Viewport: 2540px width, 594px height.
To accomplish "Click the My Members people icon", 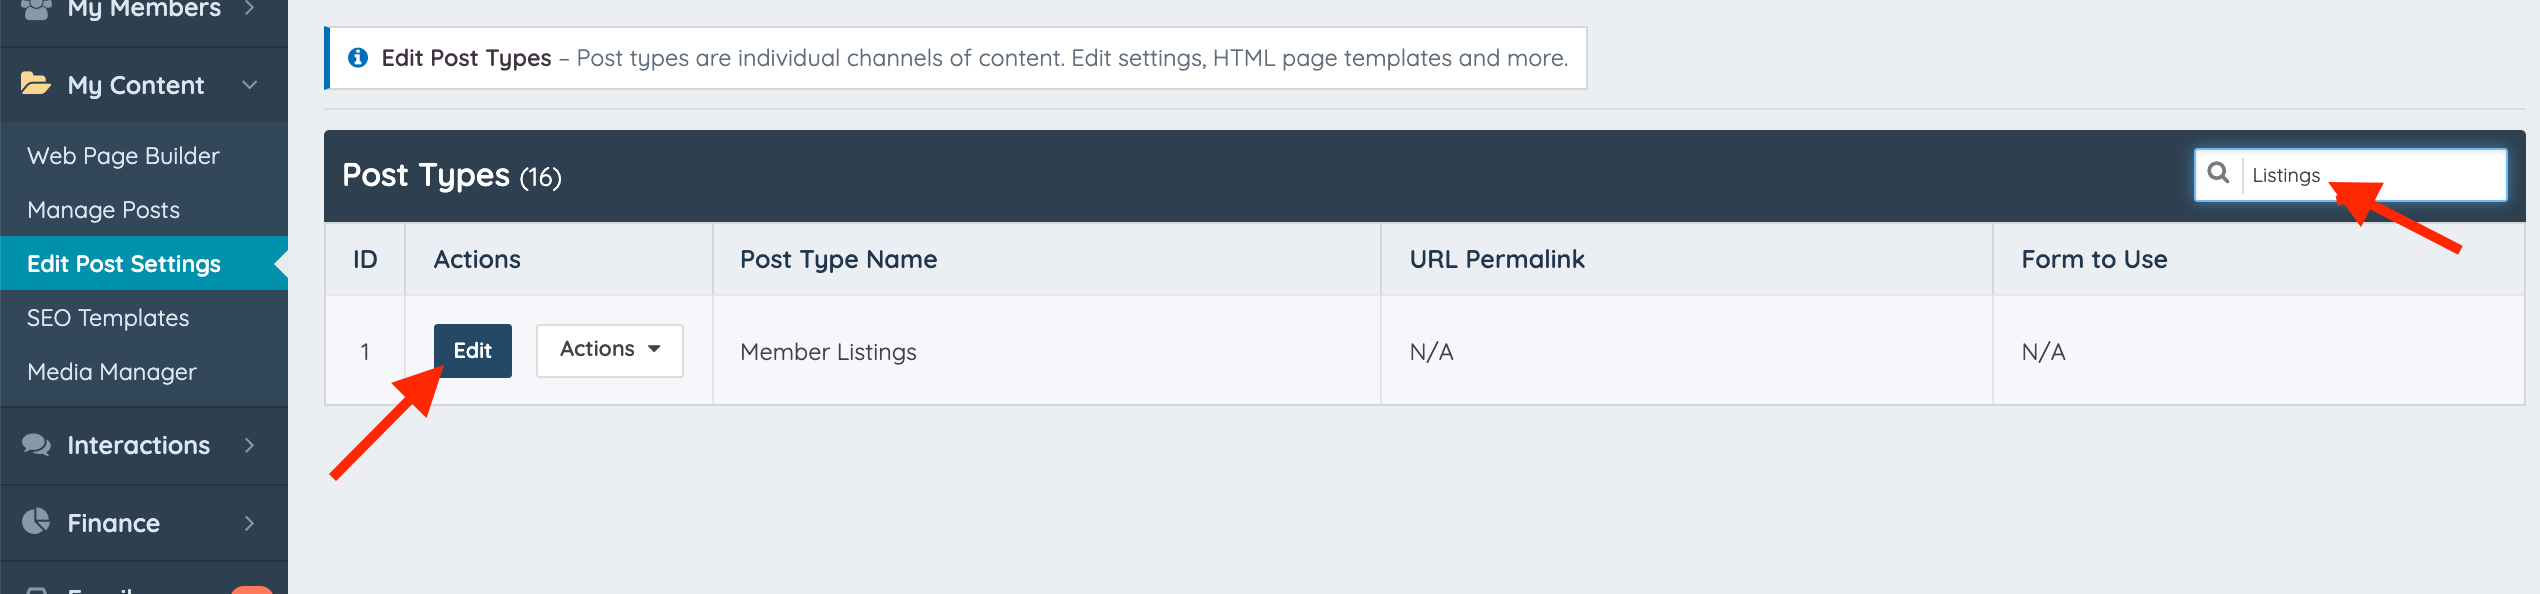I will (x=37, y=10).
